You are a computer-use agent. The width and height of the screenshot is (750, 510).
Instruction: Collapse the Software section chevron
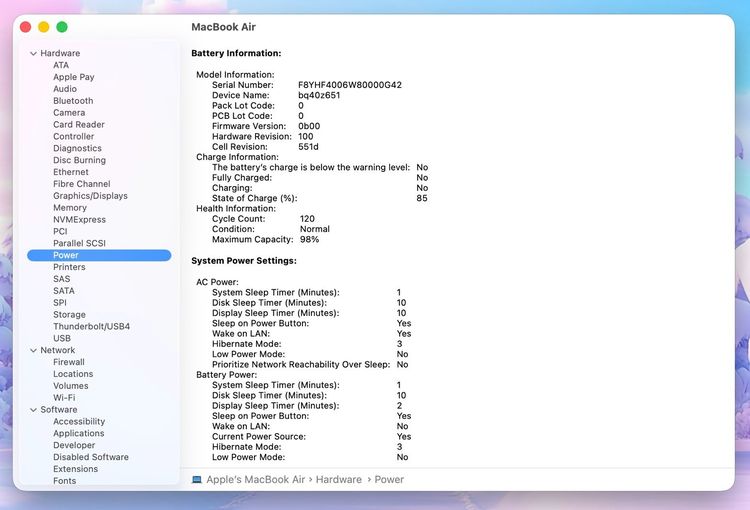click(33, 410)
